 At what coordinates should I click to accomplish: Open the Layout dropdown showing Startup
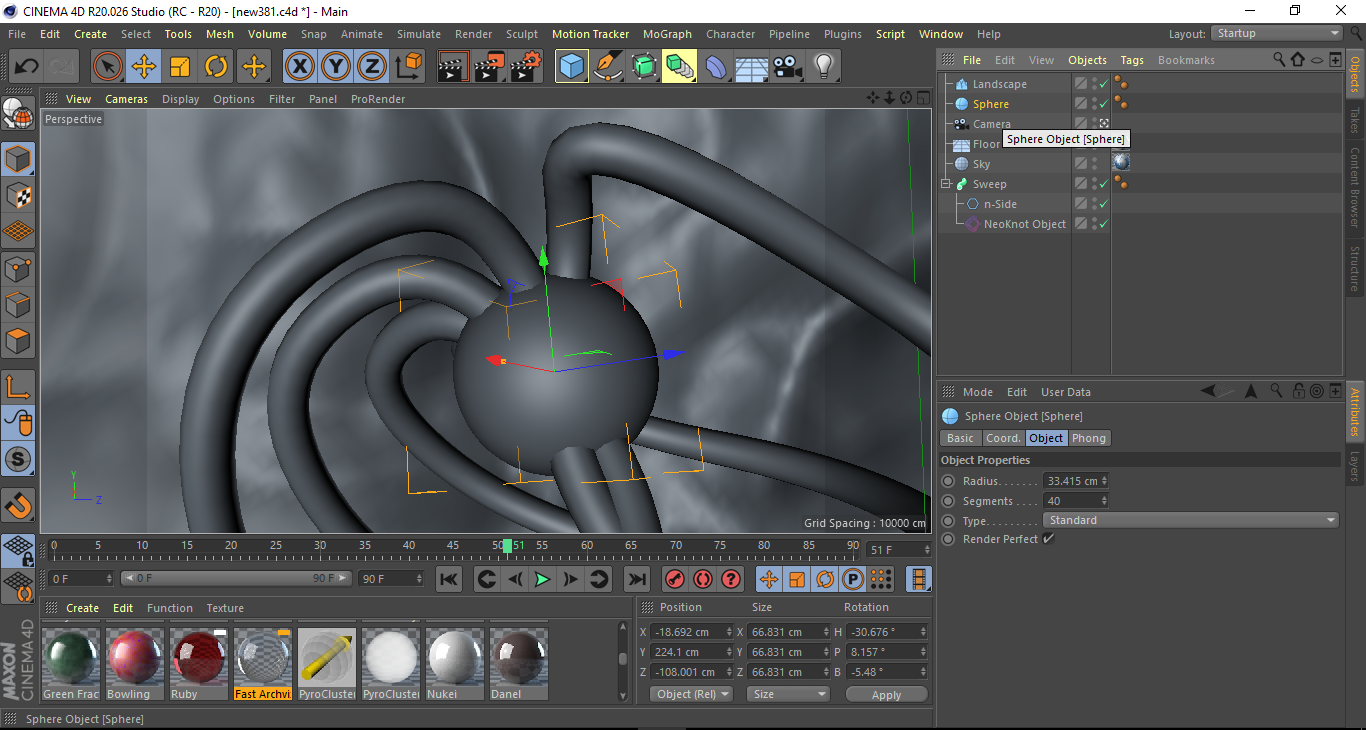click(1277, 33)
